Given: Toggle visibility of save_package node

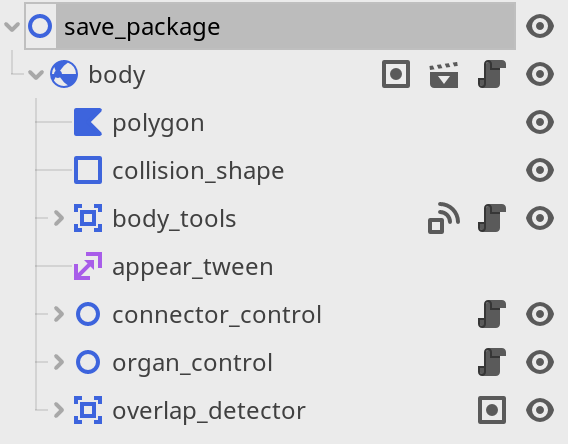Looking at the screenshot, I should [x=540, y=26].
